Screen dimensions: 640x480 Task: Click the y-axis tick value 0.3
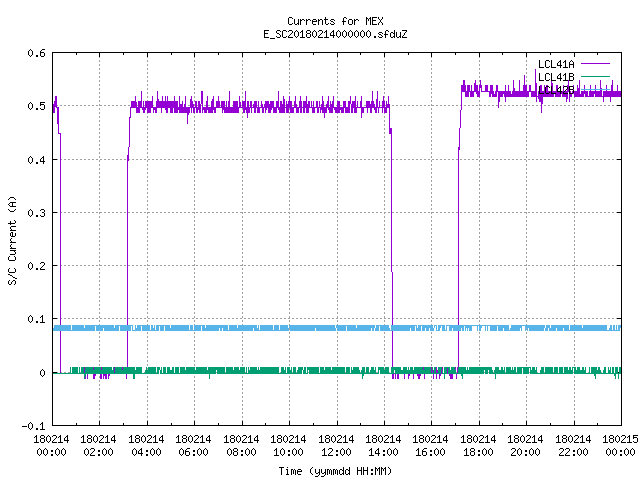coord(36,213)
